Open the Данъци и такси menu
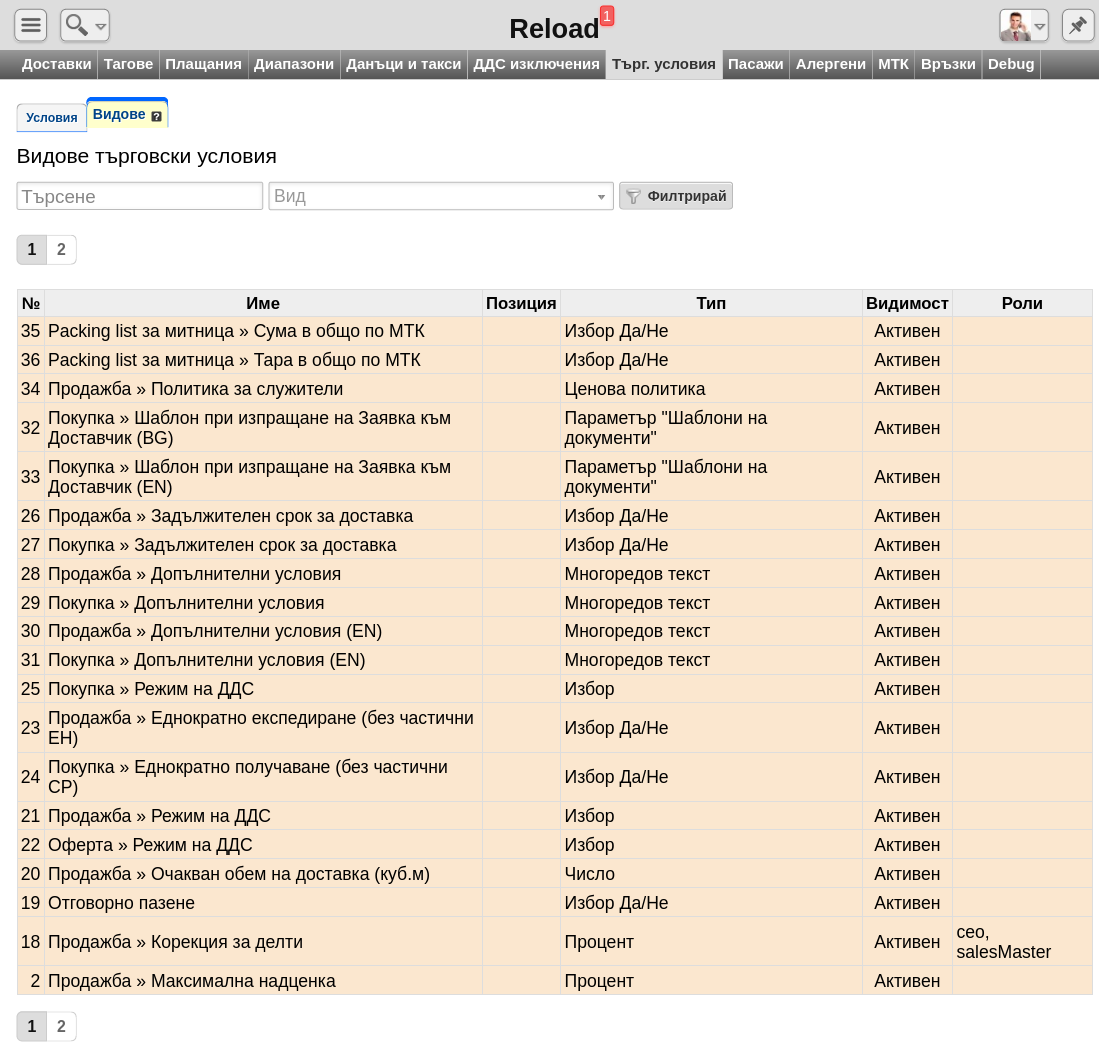The image size is (1099, 1057). 404,64
